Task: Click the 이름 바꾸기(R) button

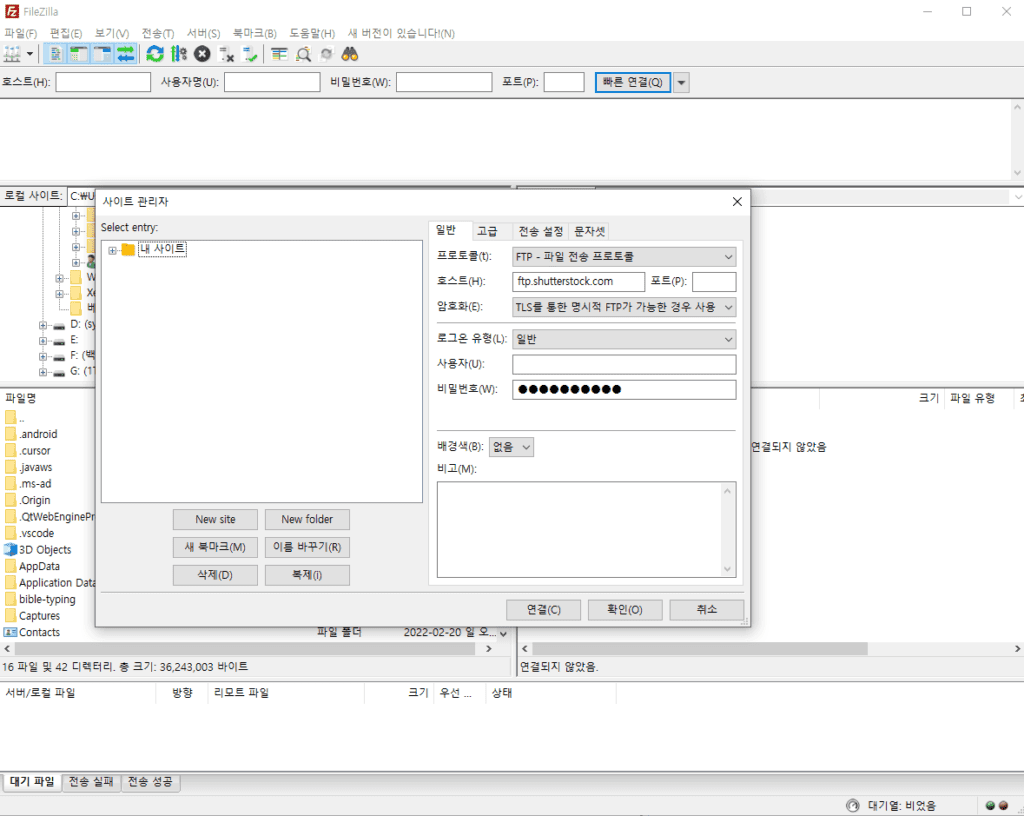Action: (x=307, y=547)
